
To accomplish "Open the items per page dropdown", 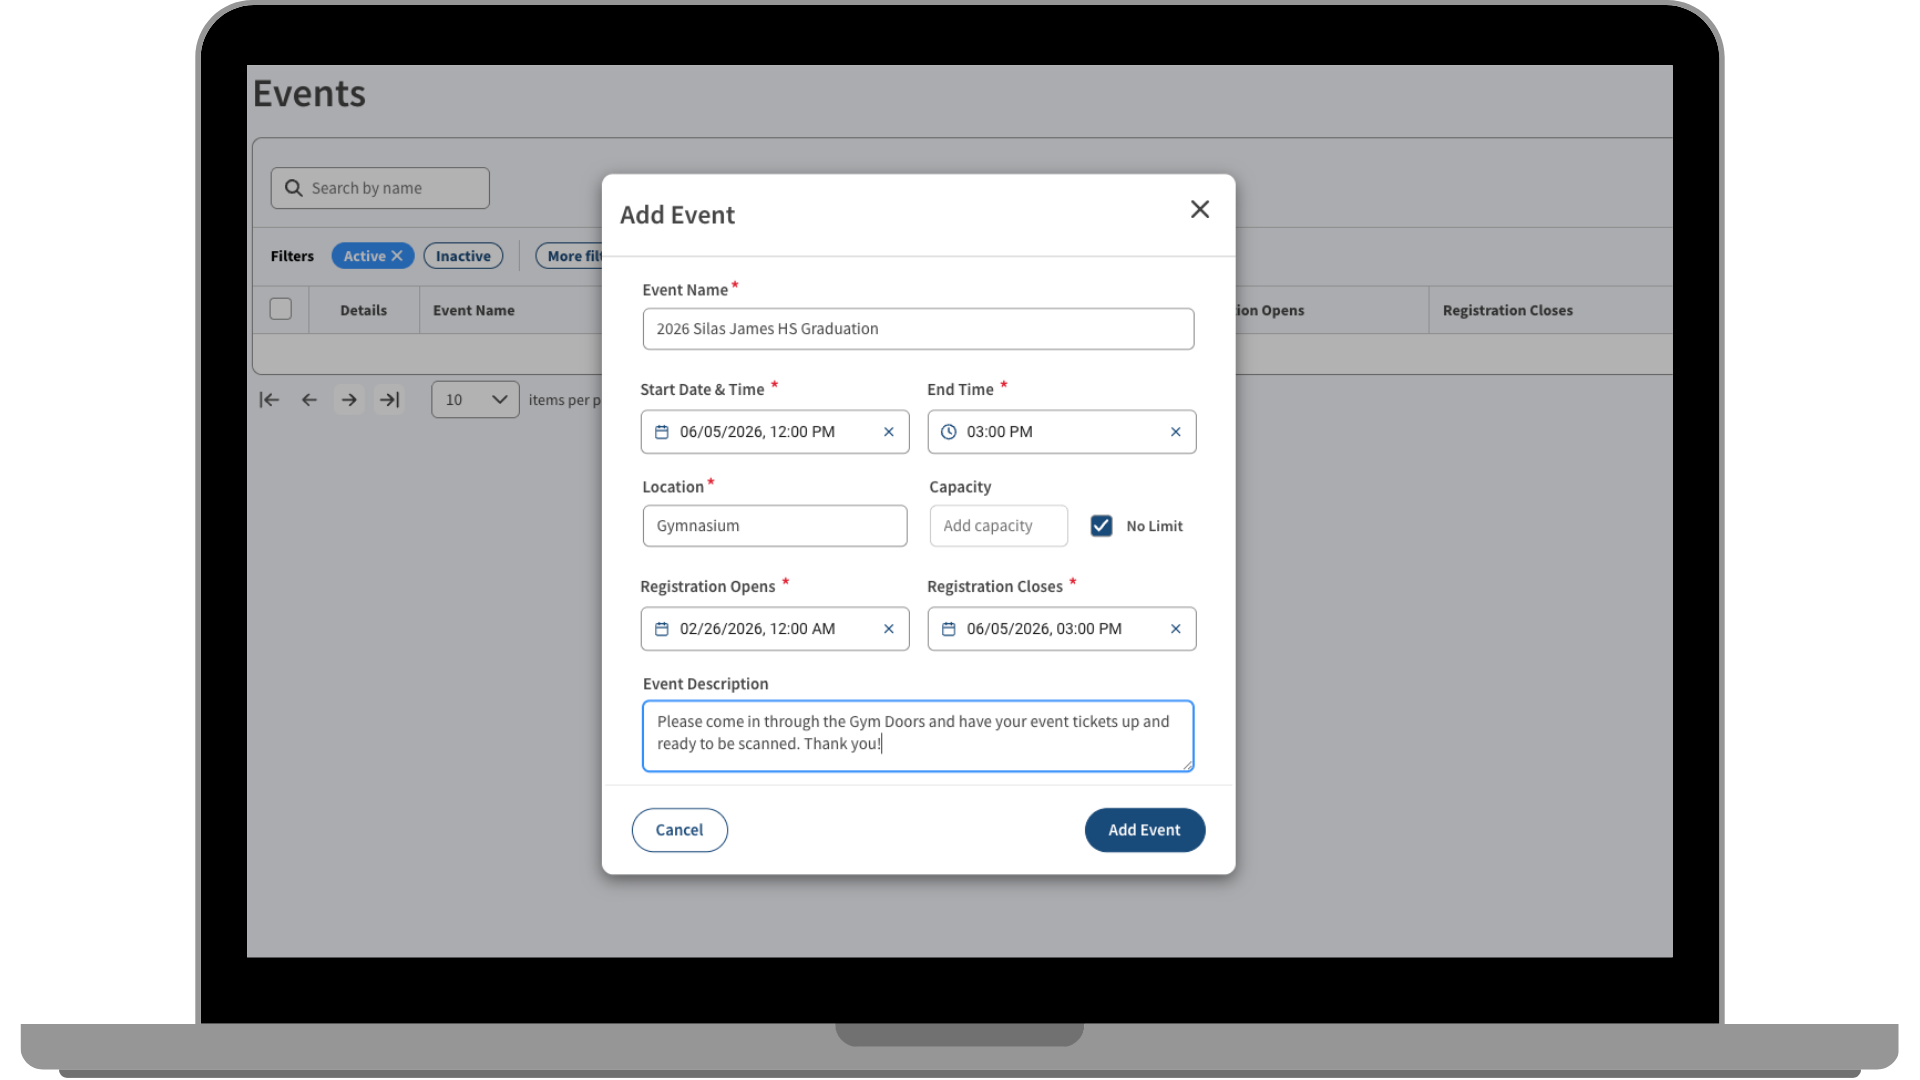I will (474, 399).
